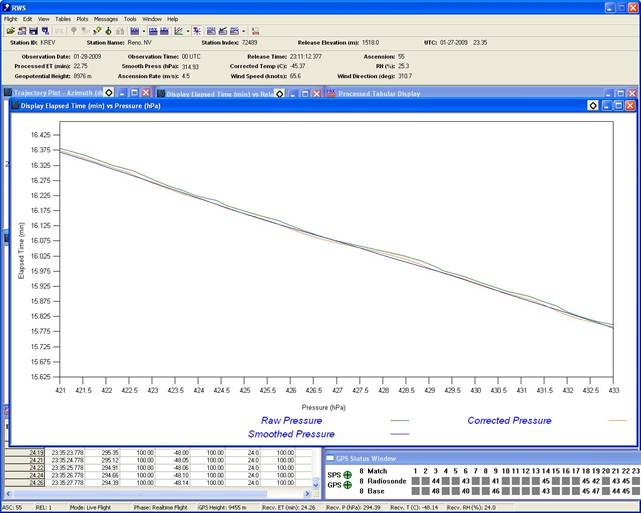Click the last red toolbar icon
Viewport: 641px width, 513px height.
pyautogui.click(x=256, y=31)
